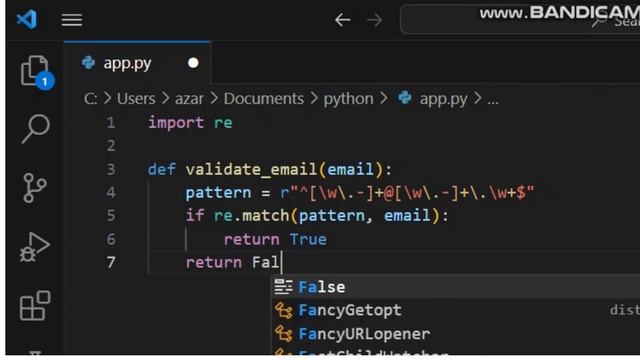
Task: Select the azar breadcrumb segment
Action: (189, 99)
